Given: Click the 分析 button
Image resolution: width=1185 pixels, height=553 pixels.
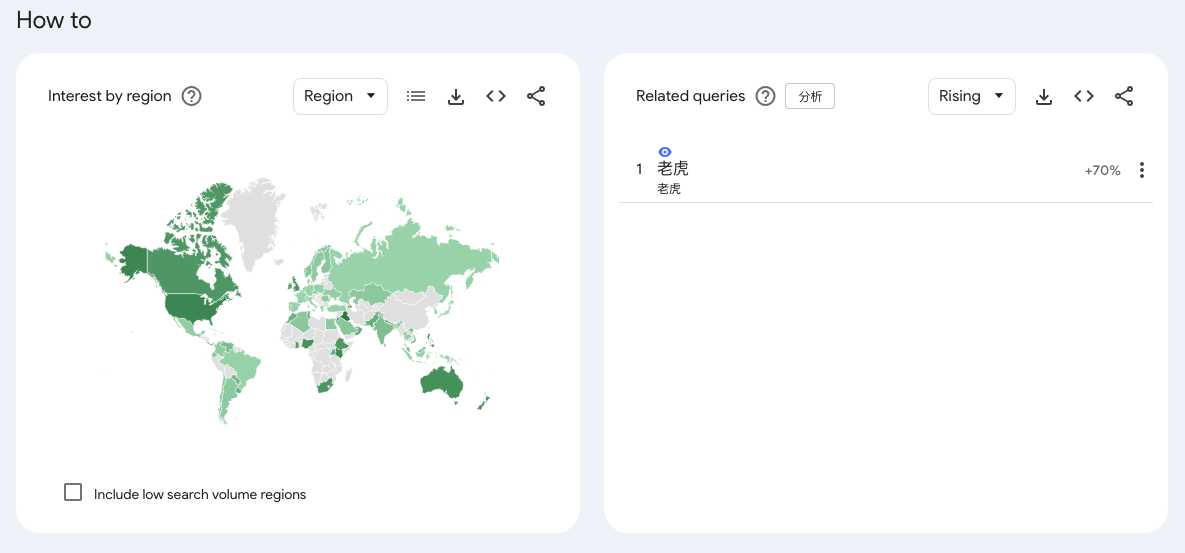Looking at the screenshot, I should pos(810,97).
